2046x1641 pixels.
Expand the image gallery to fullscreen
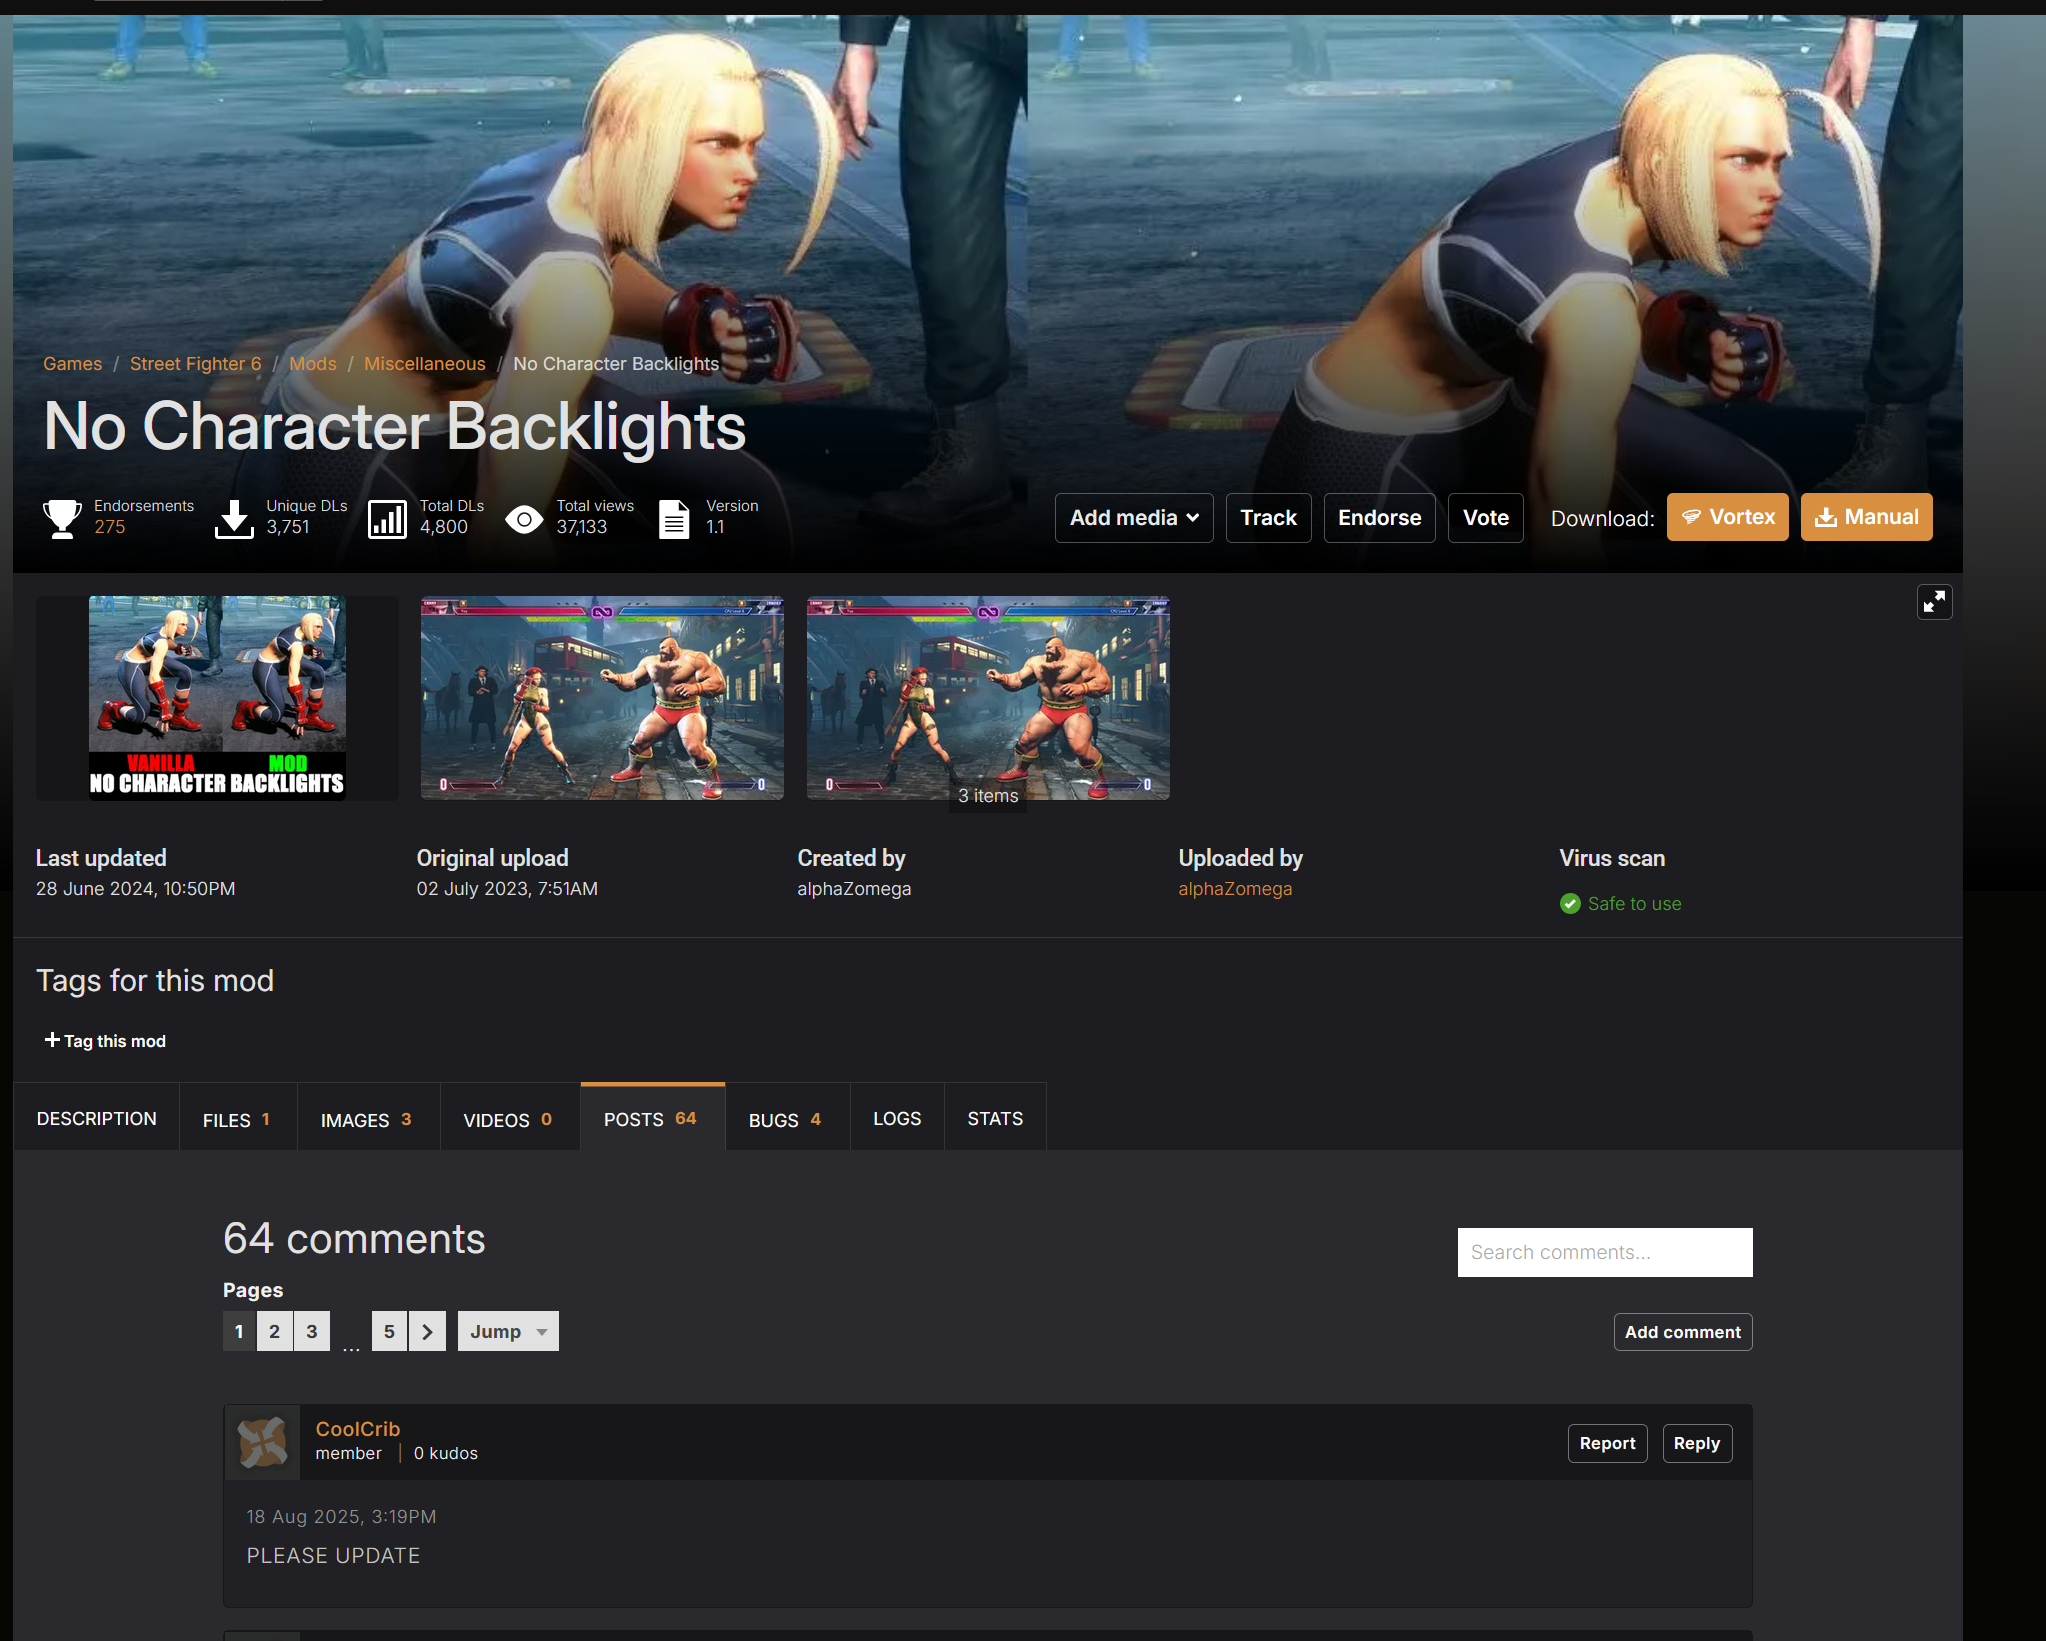1934,602
